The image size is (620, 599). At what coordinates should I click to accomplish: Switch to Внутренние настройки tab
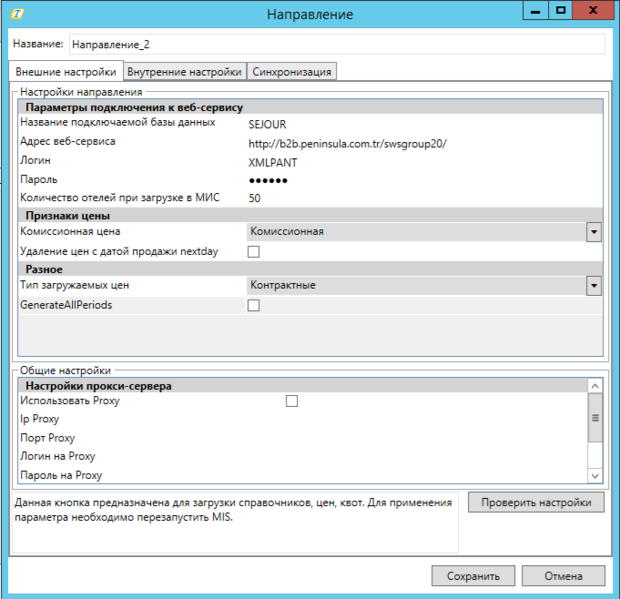pyautogui.click(x=184, y=72)
